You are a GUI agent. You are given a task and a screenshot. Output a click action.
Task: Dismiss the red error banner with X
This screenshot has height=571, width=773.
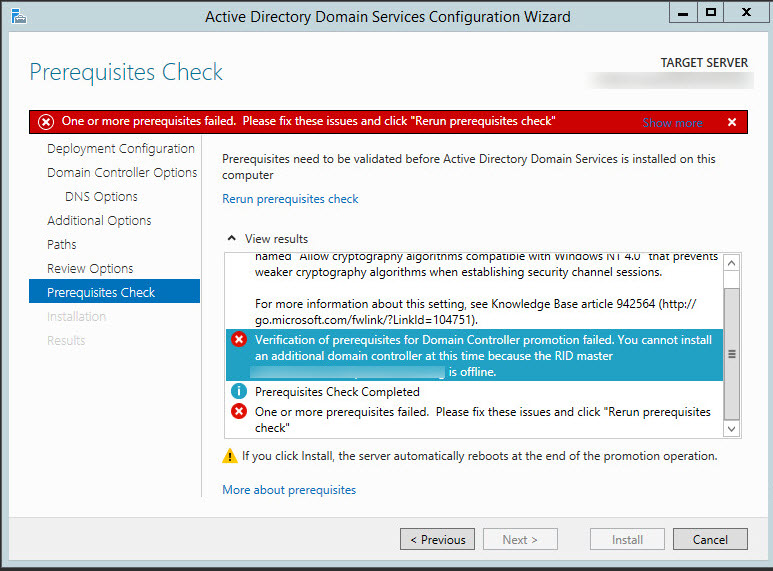click(732, 122)
